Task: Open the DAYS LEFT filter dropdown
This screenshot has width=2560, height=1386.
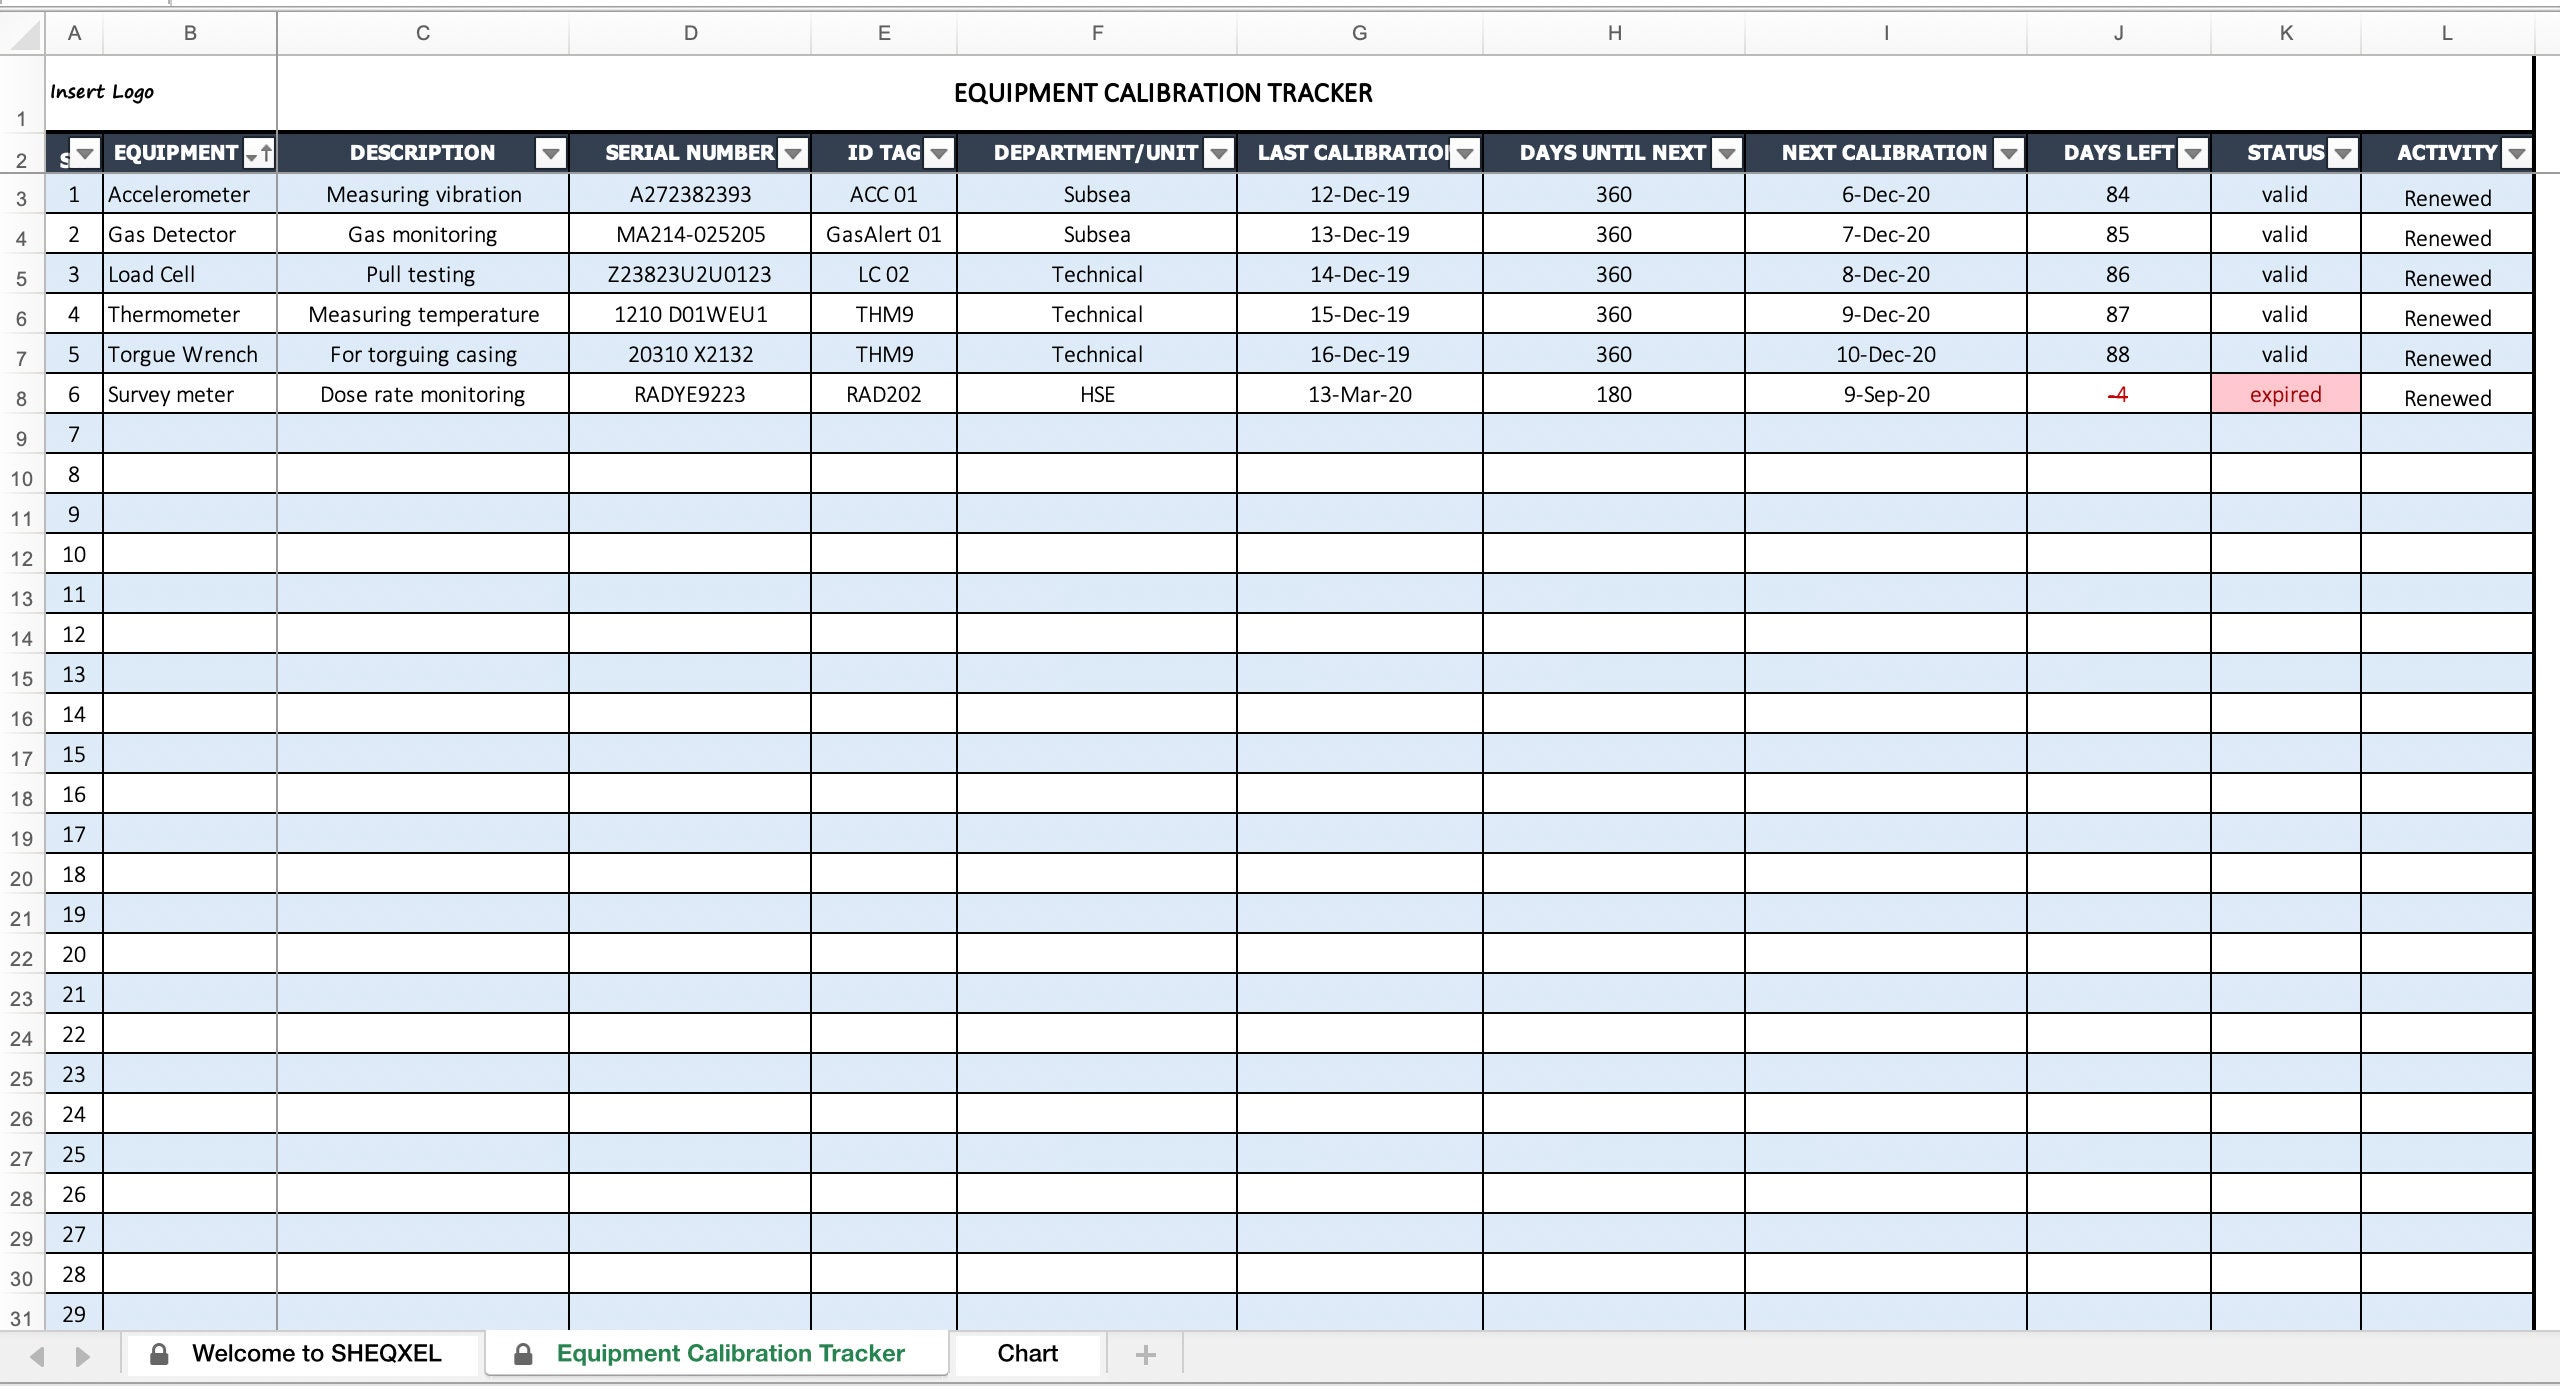Action: [x=2192, y=153]
